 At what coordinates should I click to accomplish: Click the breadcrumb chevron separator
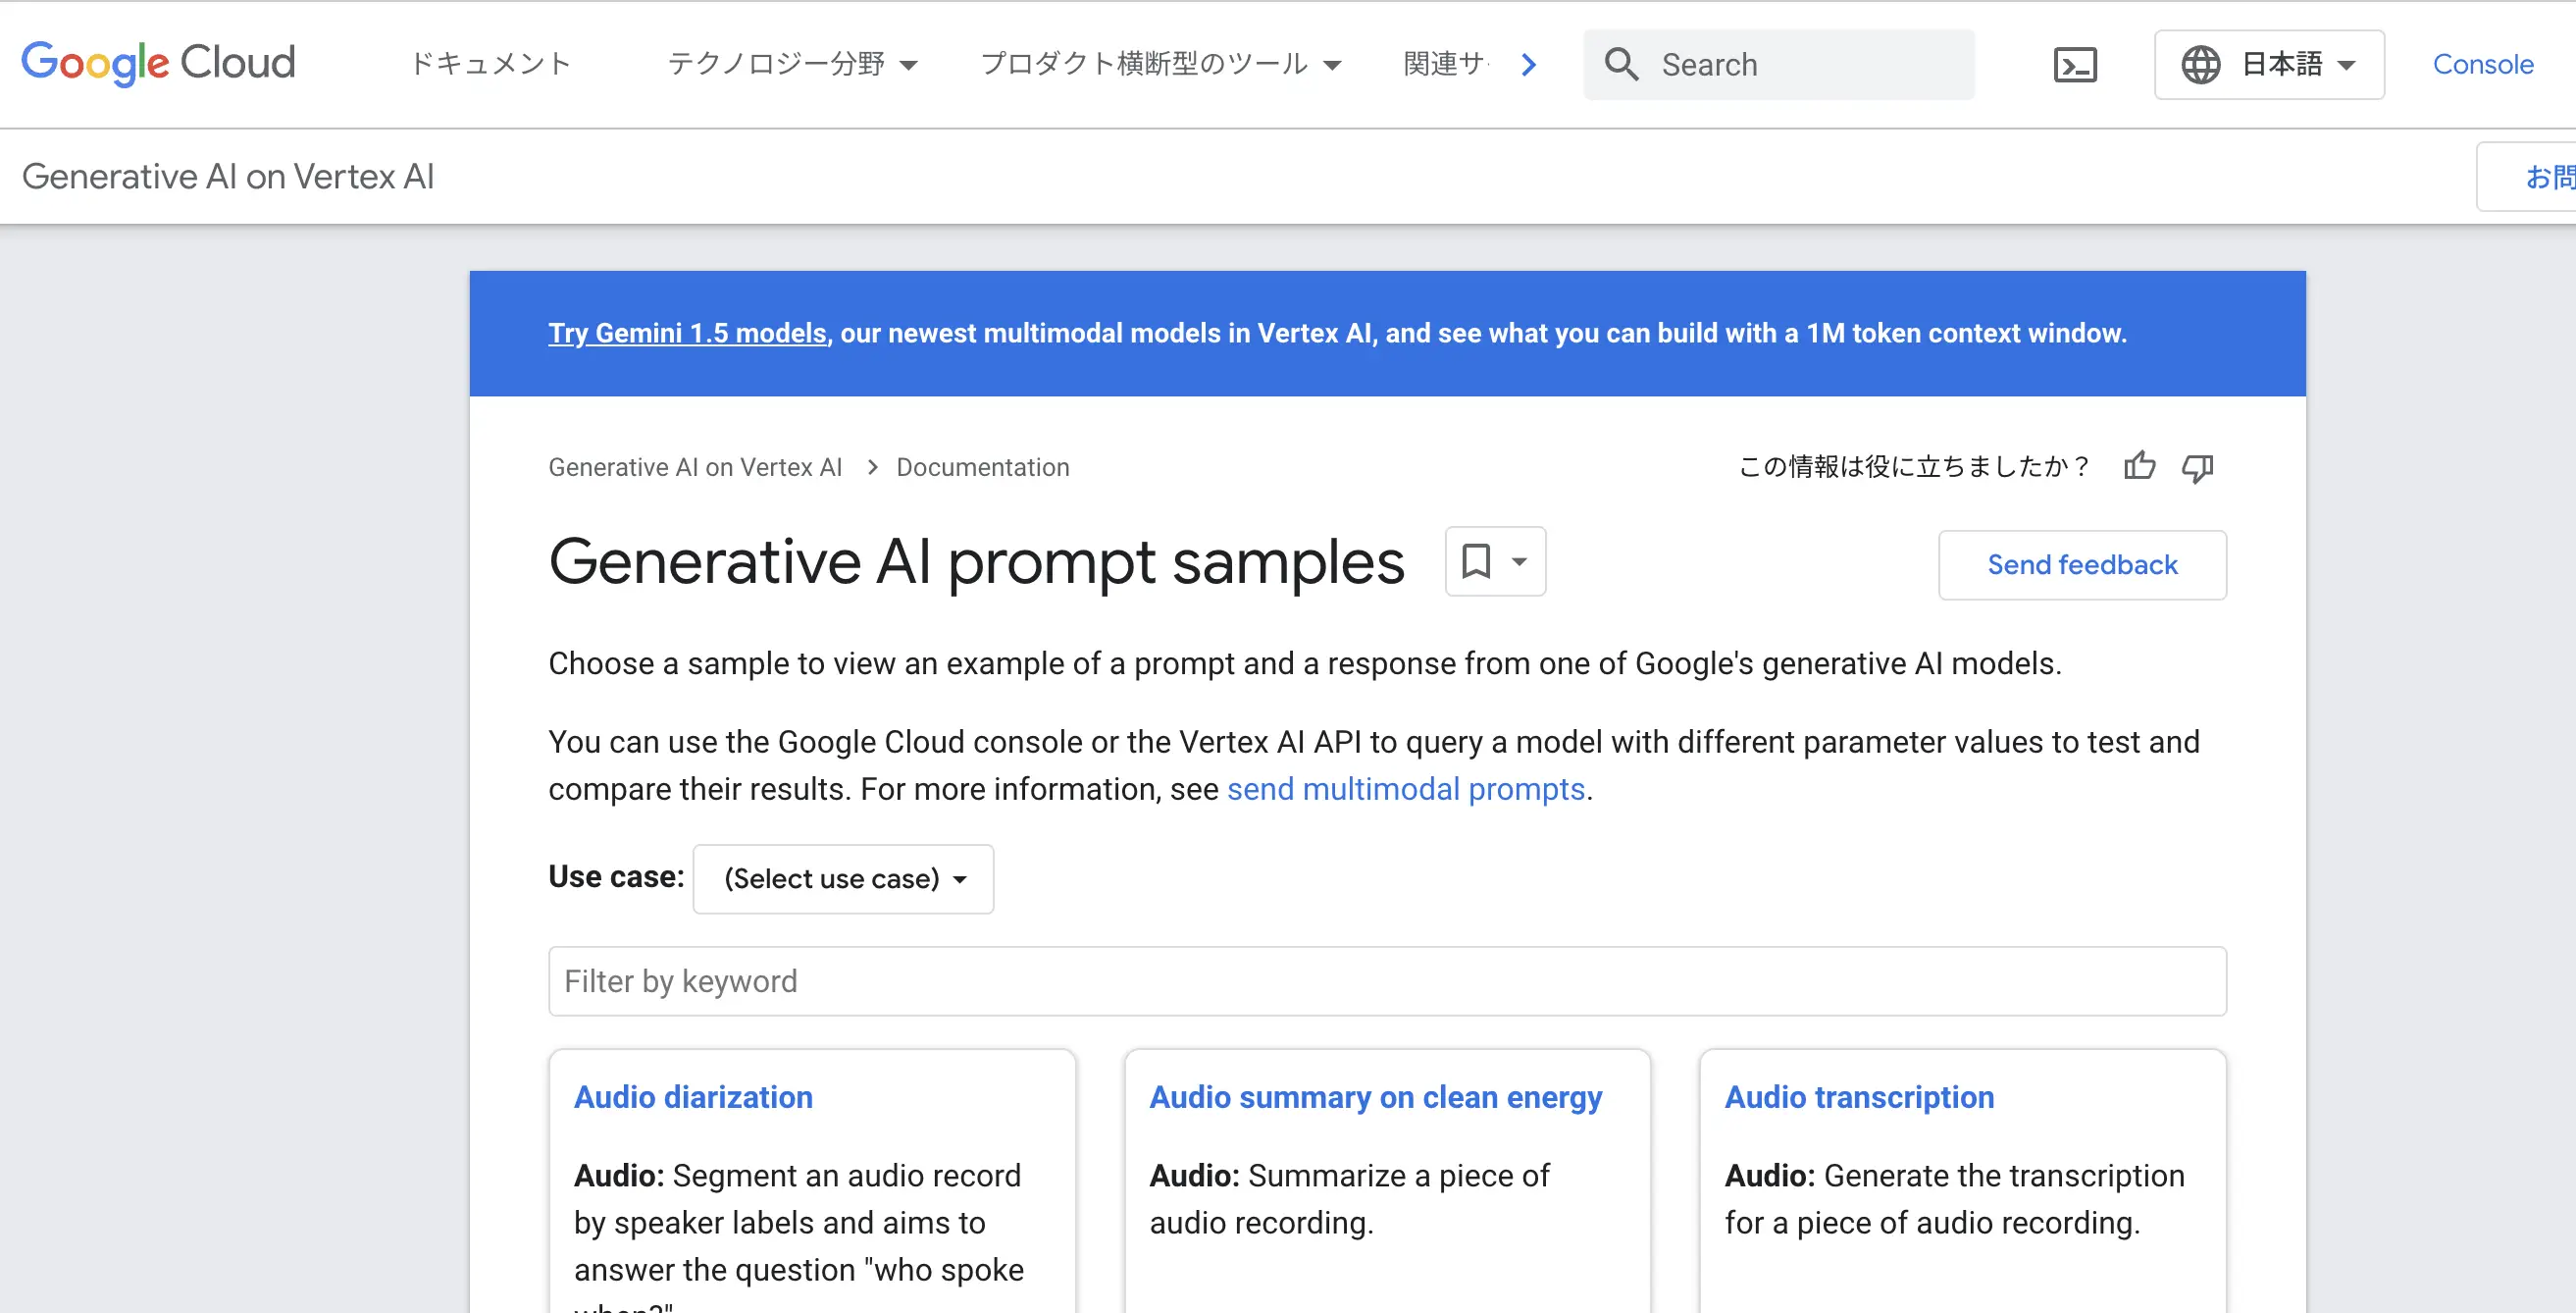pyautogui.click(x=872, y=467)
